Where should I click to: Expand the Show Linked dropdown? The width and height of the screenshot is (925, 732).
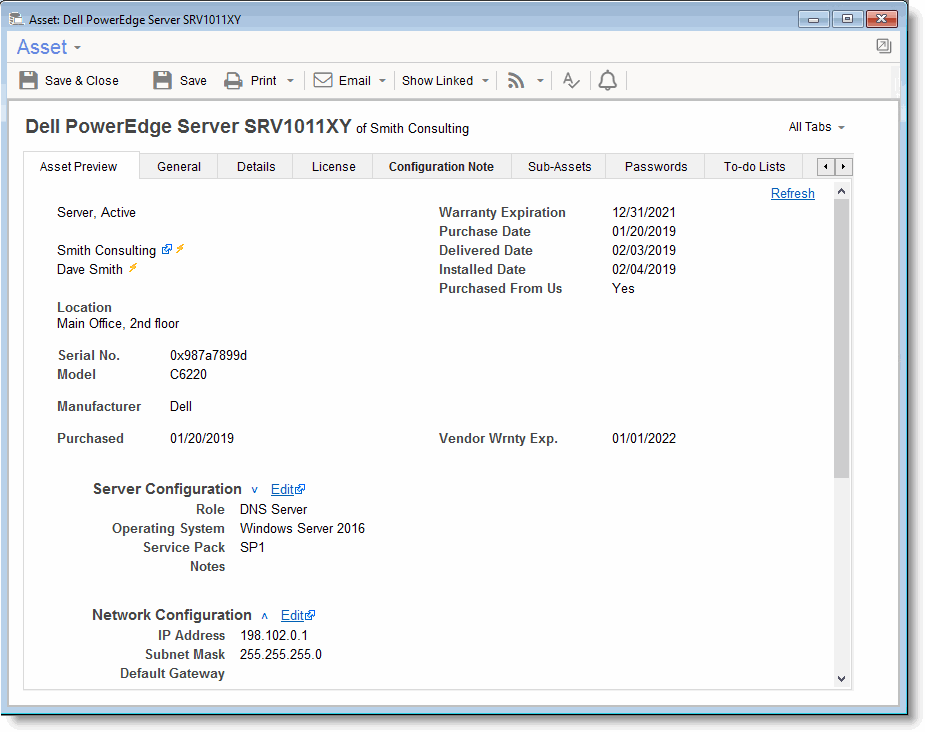[x=485, y=81]
